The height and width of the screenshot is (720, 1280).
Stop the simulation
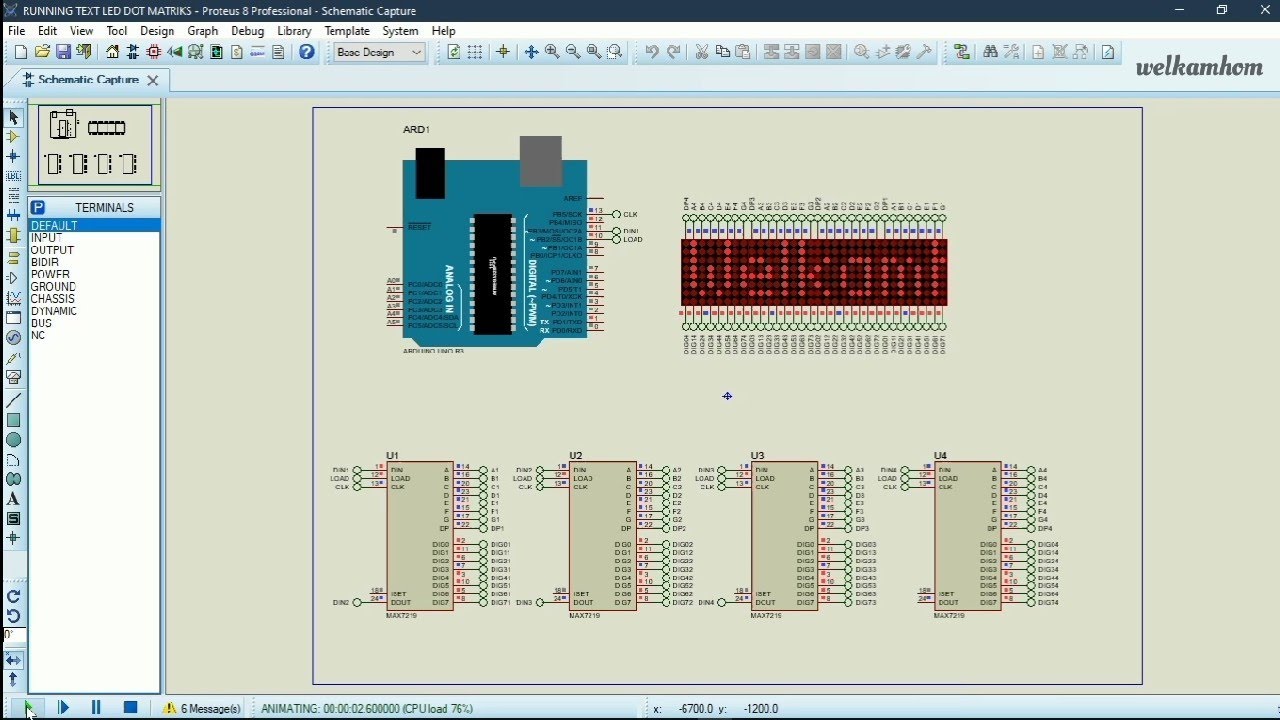click(x=130, y=708)
